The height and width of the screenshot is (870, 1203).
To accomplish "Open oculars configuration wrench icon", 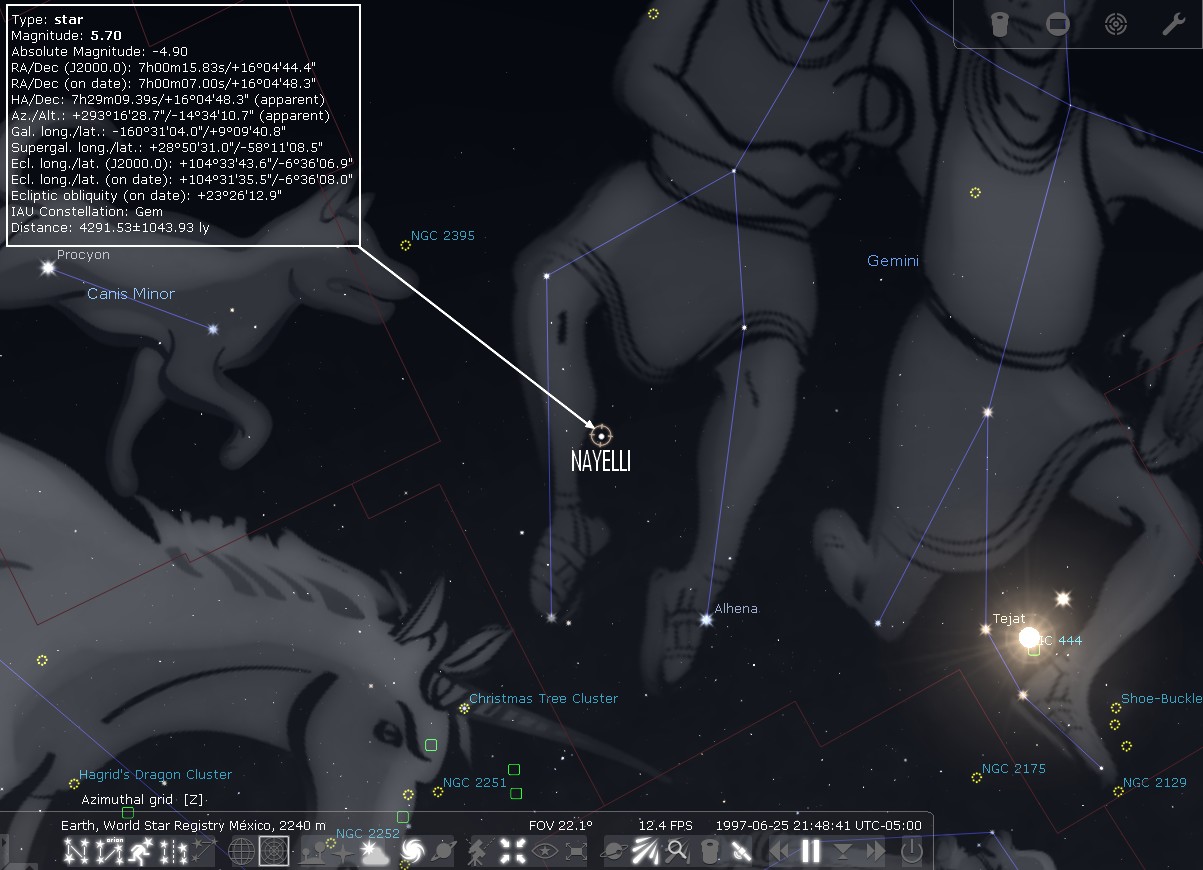I will coord(1173,24).
